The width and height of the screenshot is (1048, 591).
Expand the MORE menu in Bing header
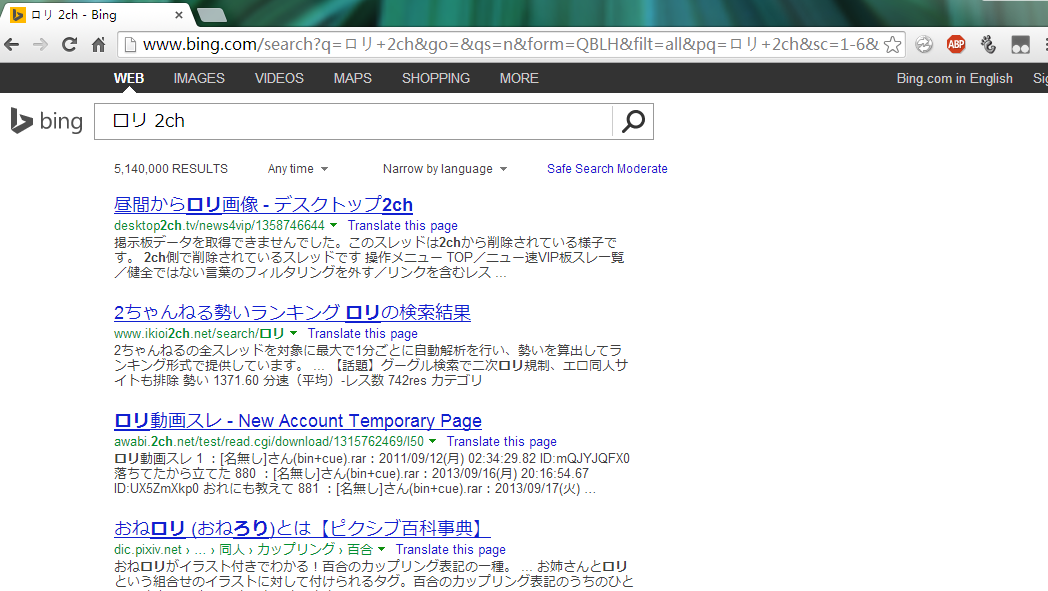[x=519, y=78]
